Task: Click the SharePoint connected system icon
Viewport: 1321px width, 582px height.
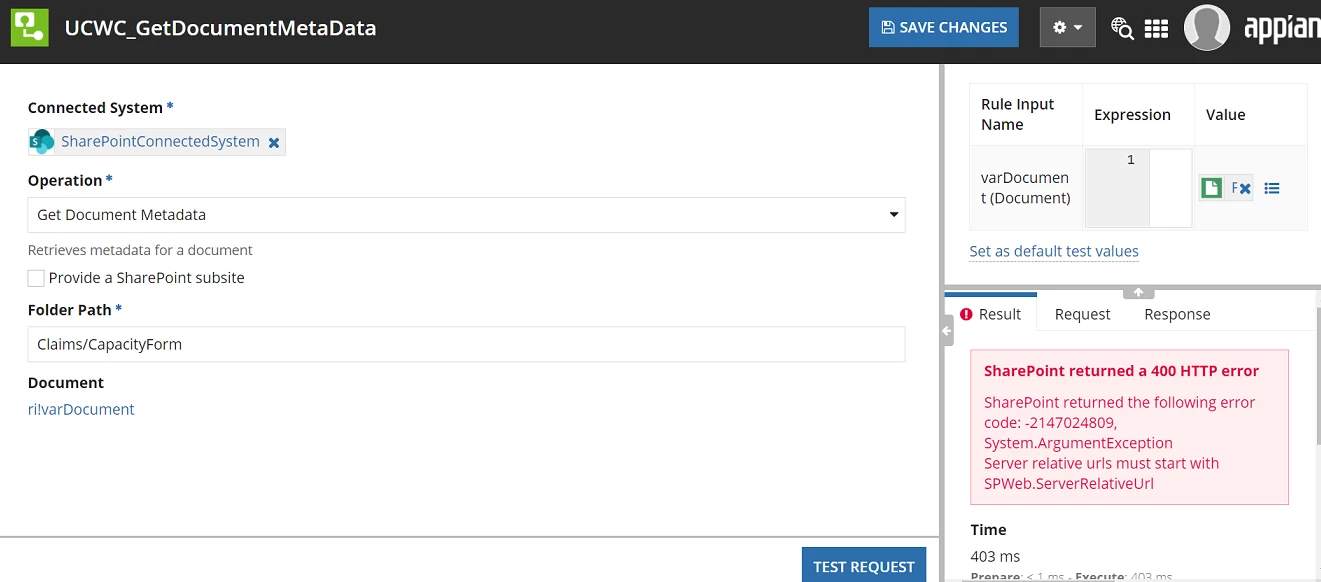Action: coord(42,142)
